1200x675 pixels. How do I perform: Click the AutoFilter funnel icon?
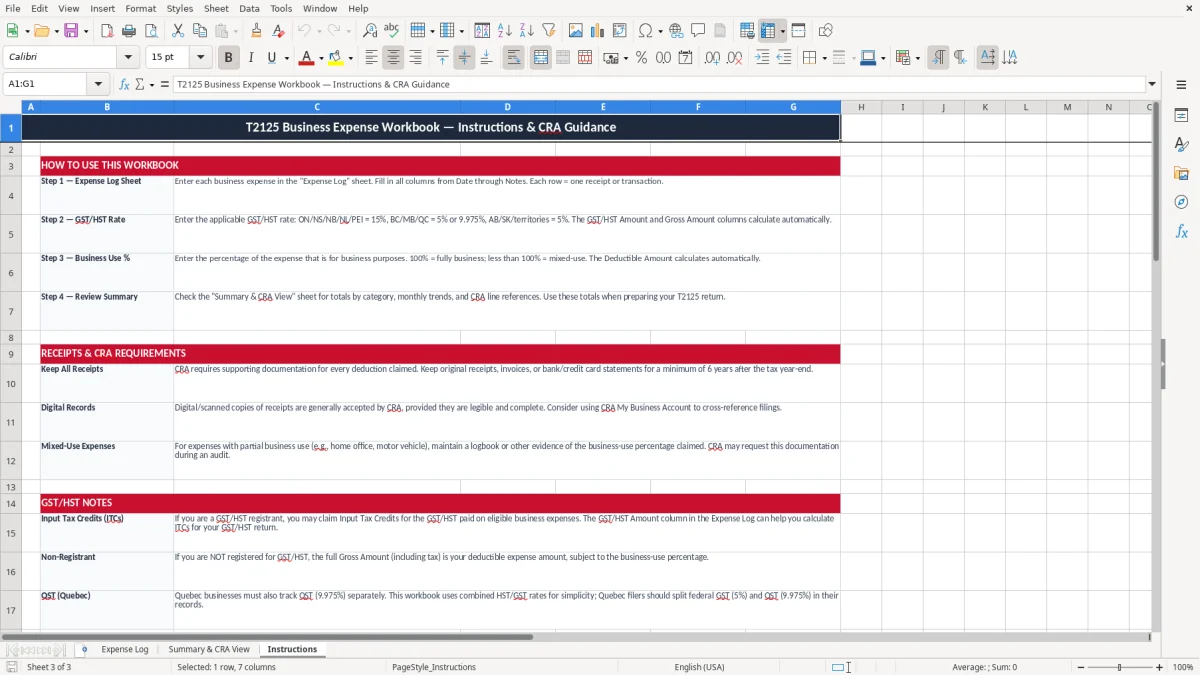(549, 31)
